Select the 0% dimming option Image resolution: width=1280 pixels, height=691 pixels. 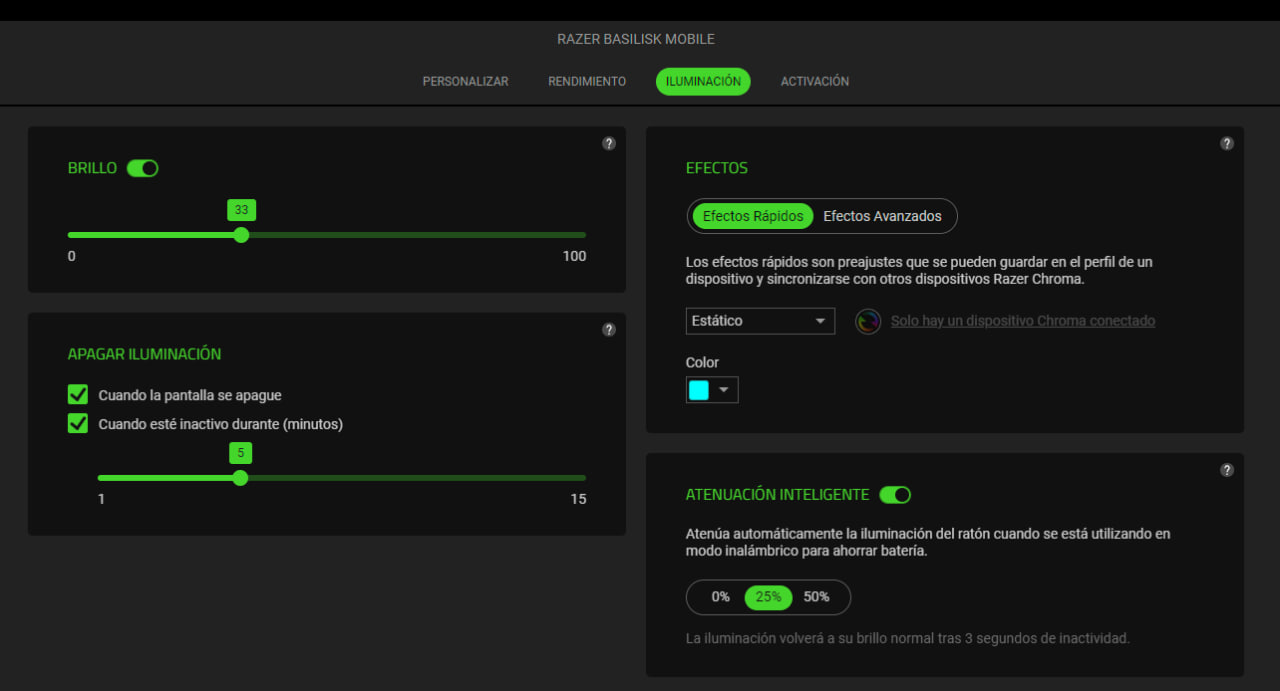coord(721,597)
